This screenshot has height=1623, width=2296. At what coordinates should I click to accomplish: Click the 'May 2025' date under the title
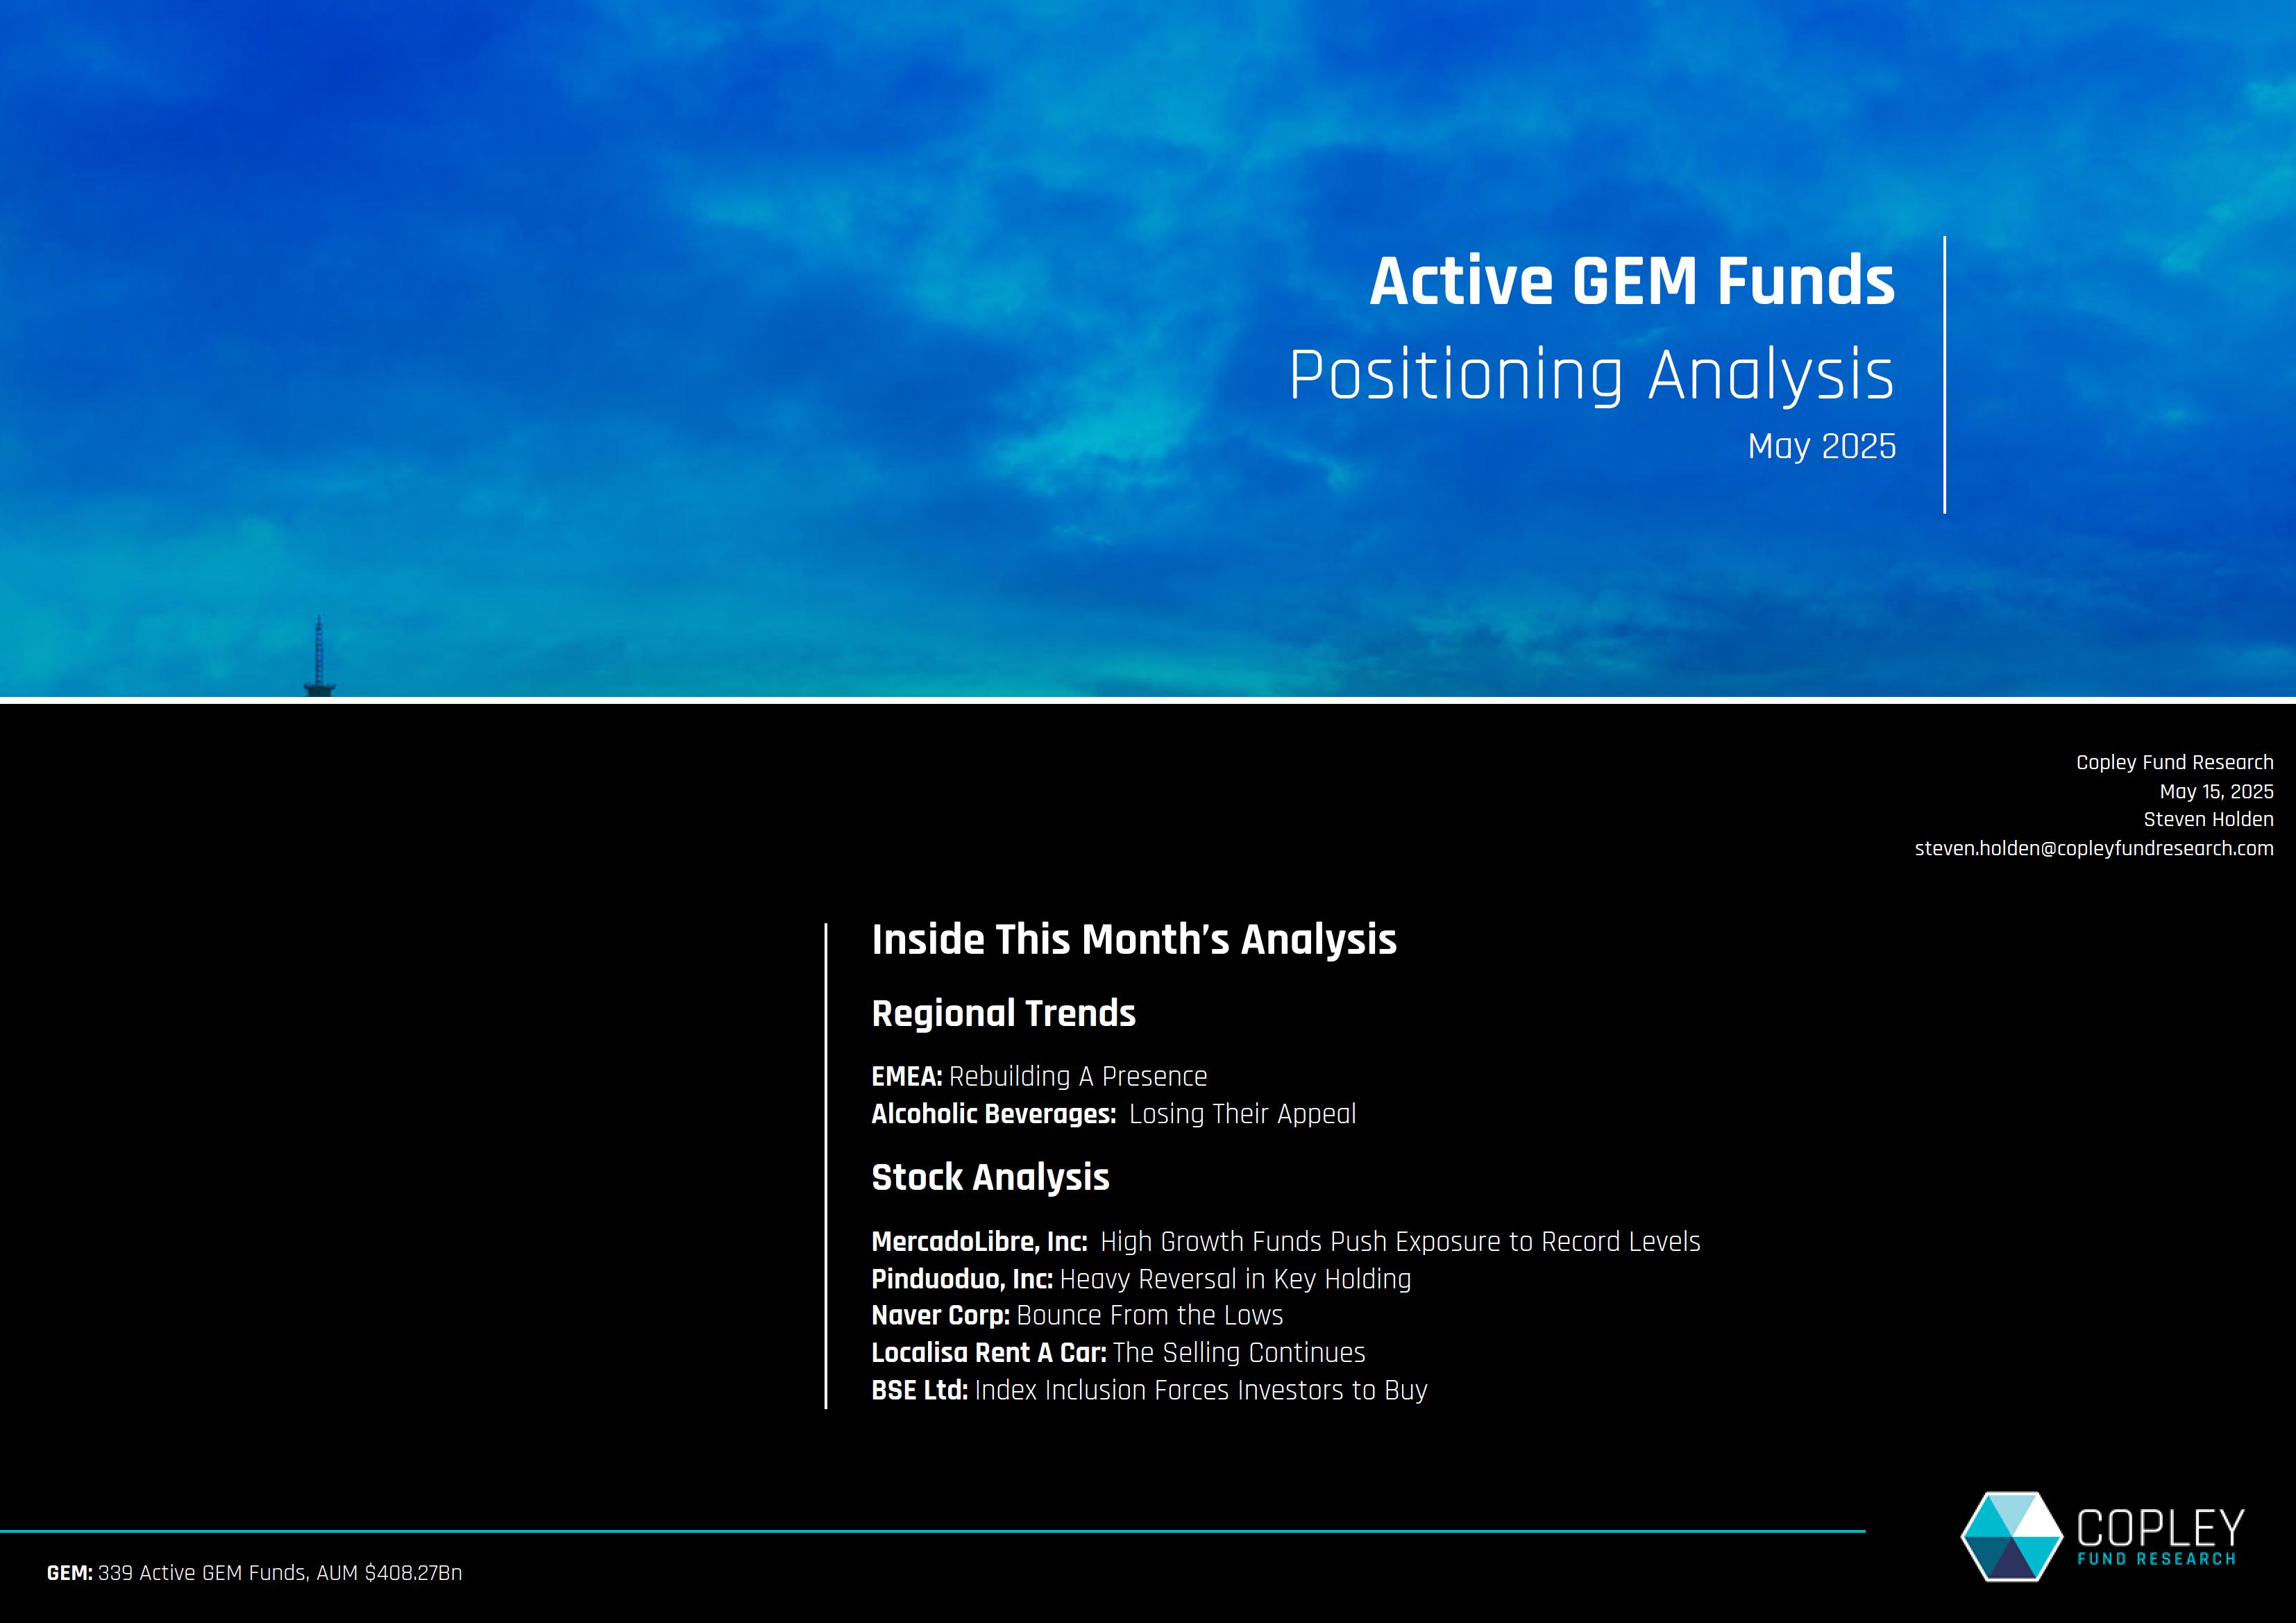click(1822, 446)
